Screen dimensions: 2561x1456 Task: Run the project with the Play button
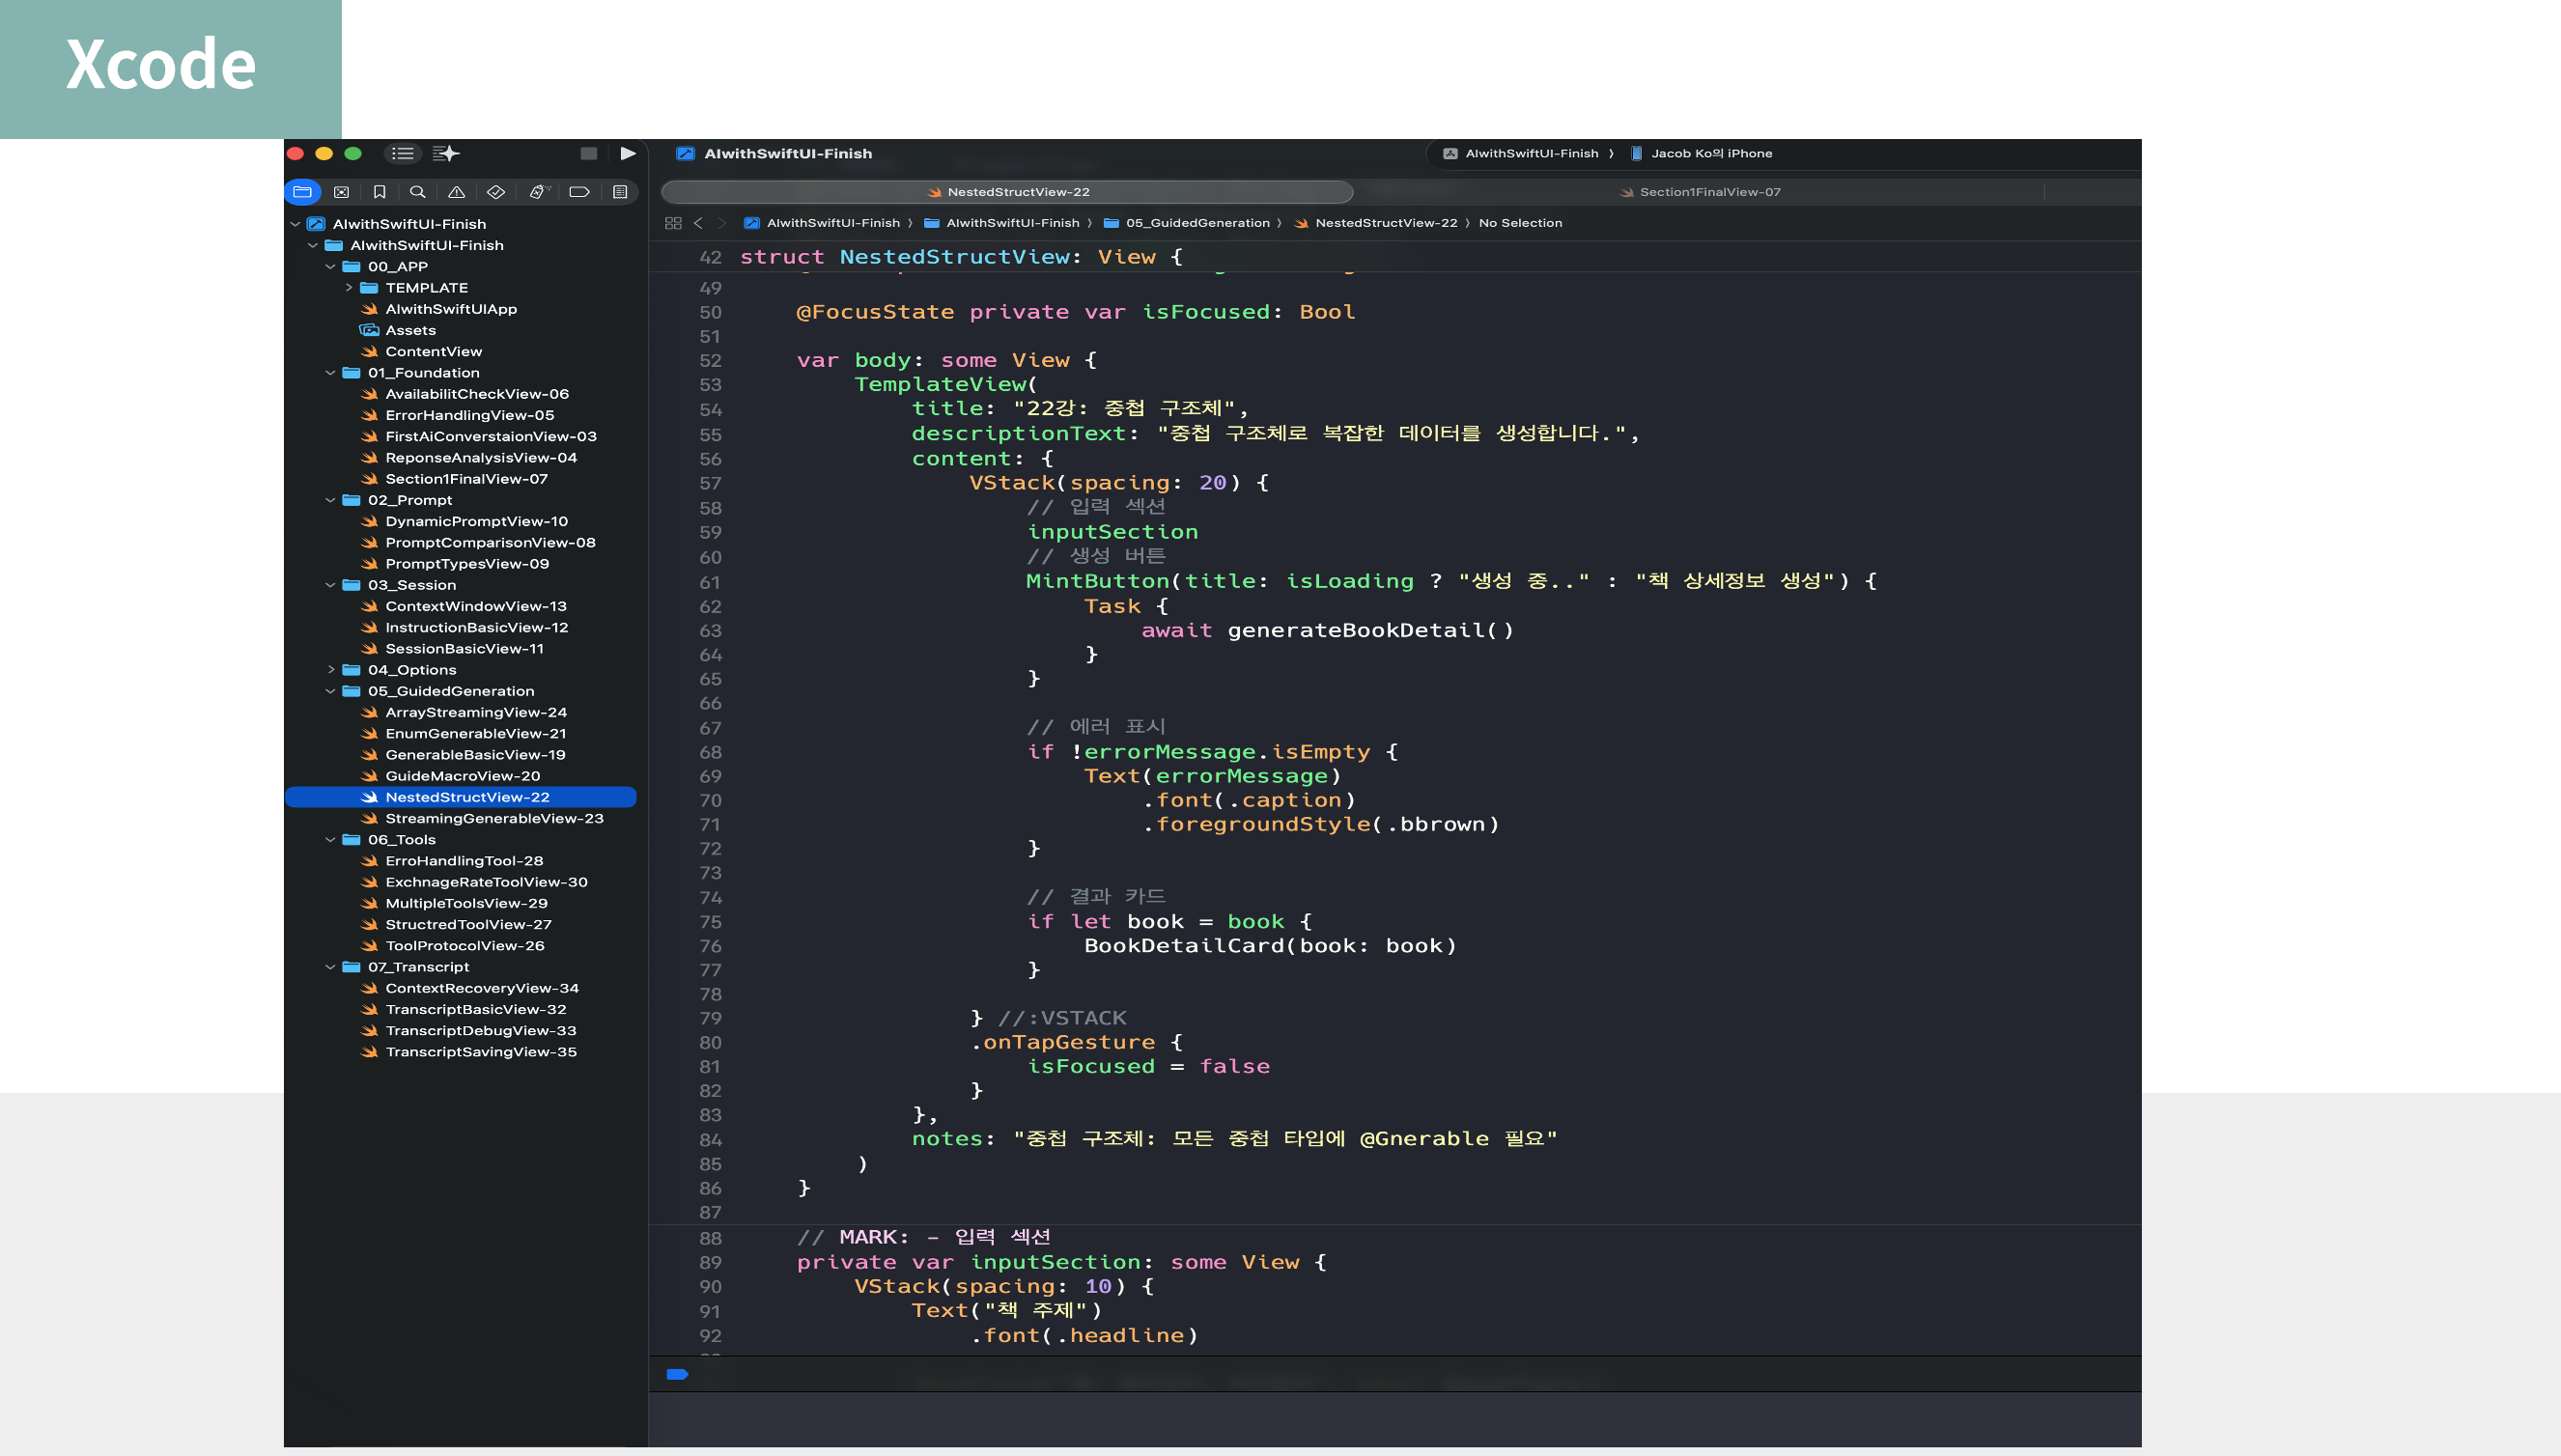tap(628, 153)
